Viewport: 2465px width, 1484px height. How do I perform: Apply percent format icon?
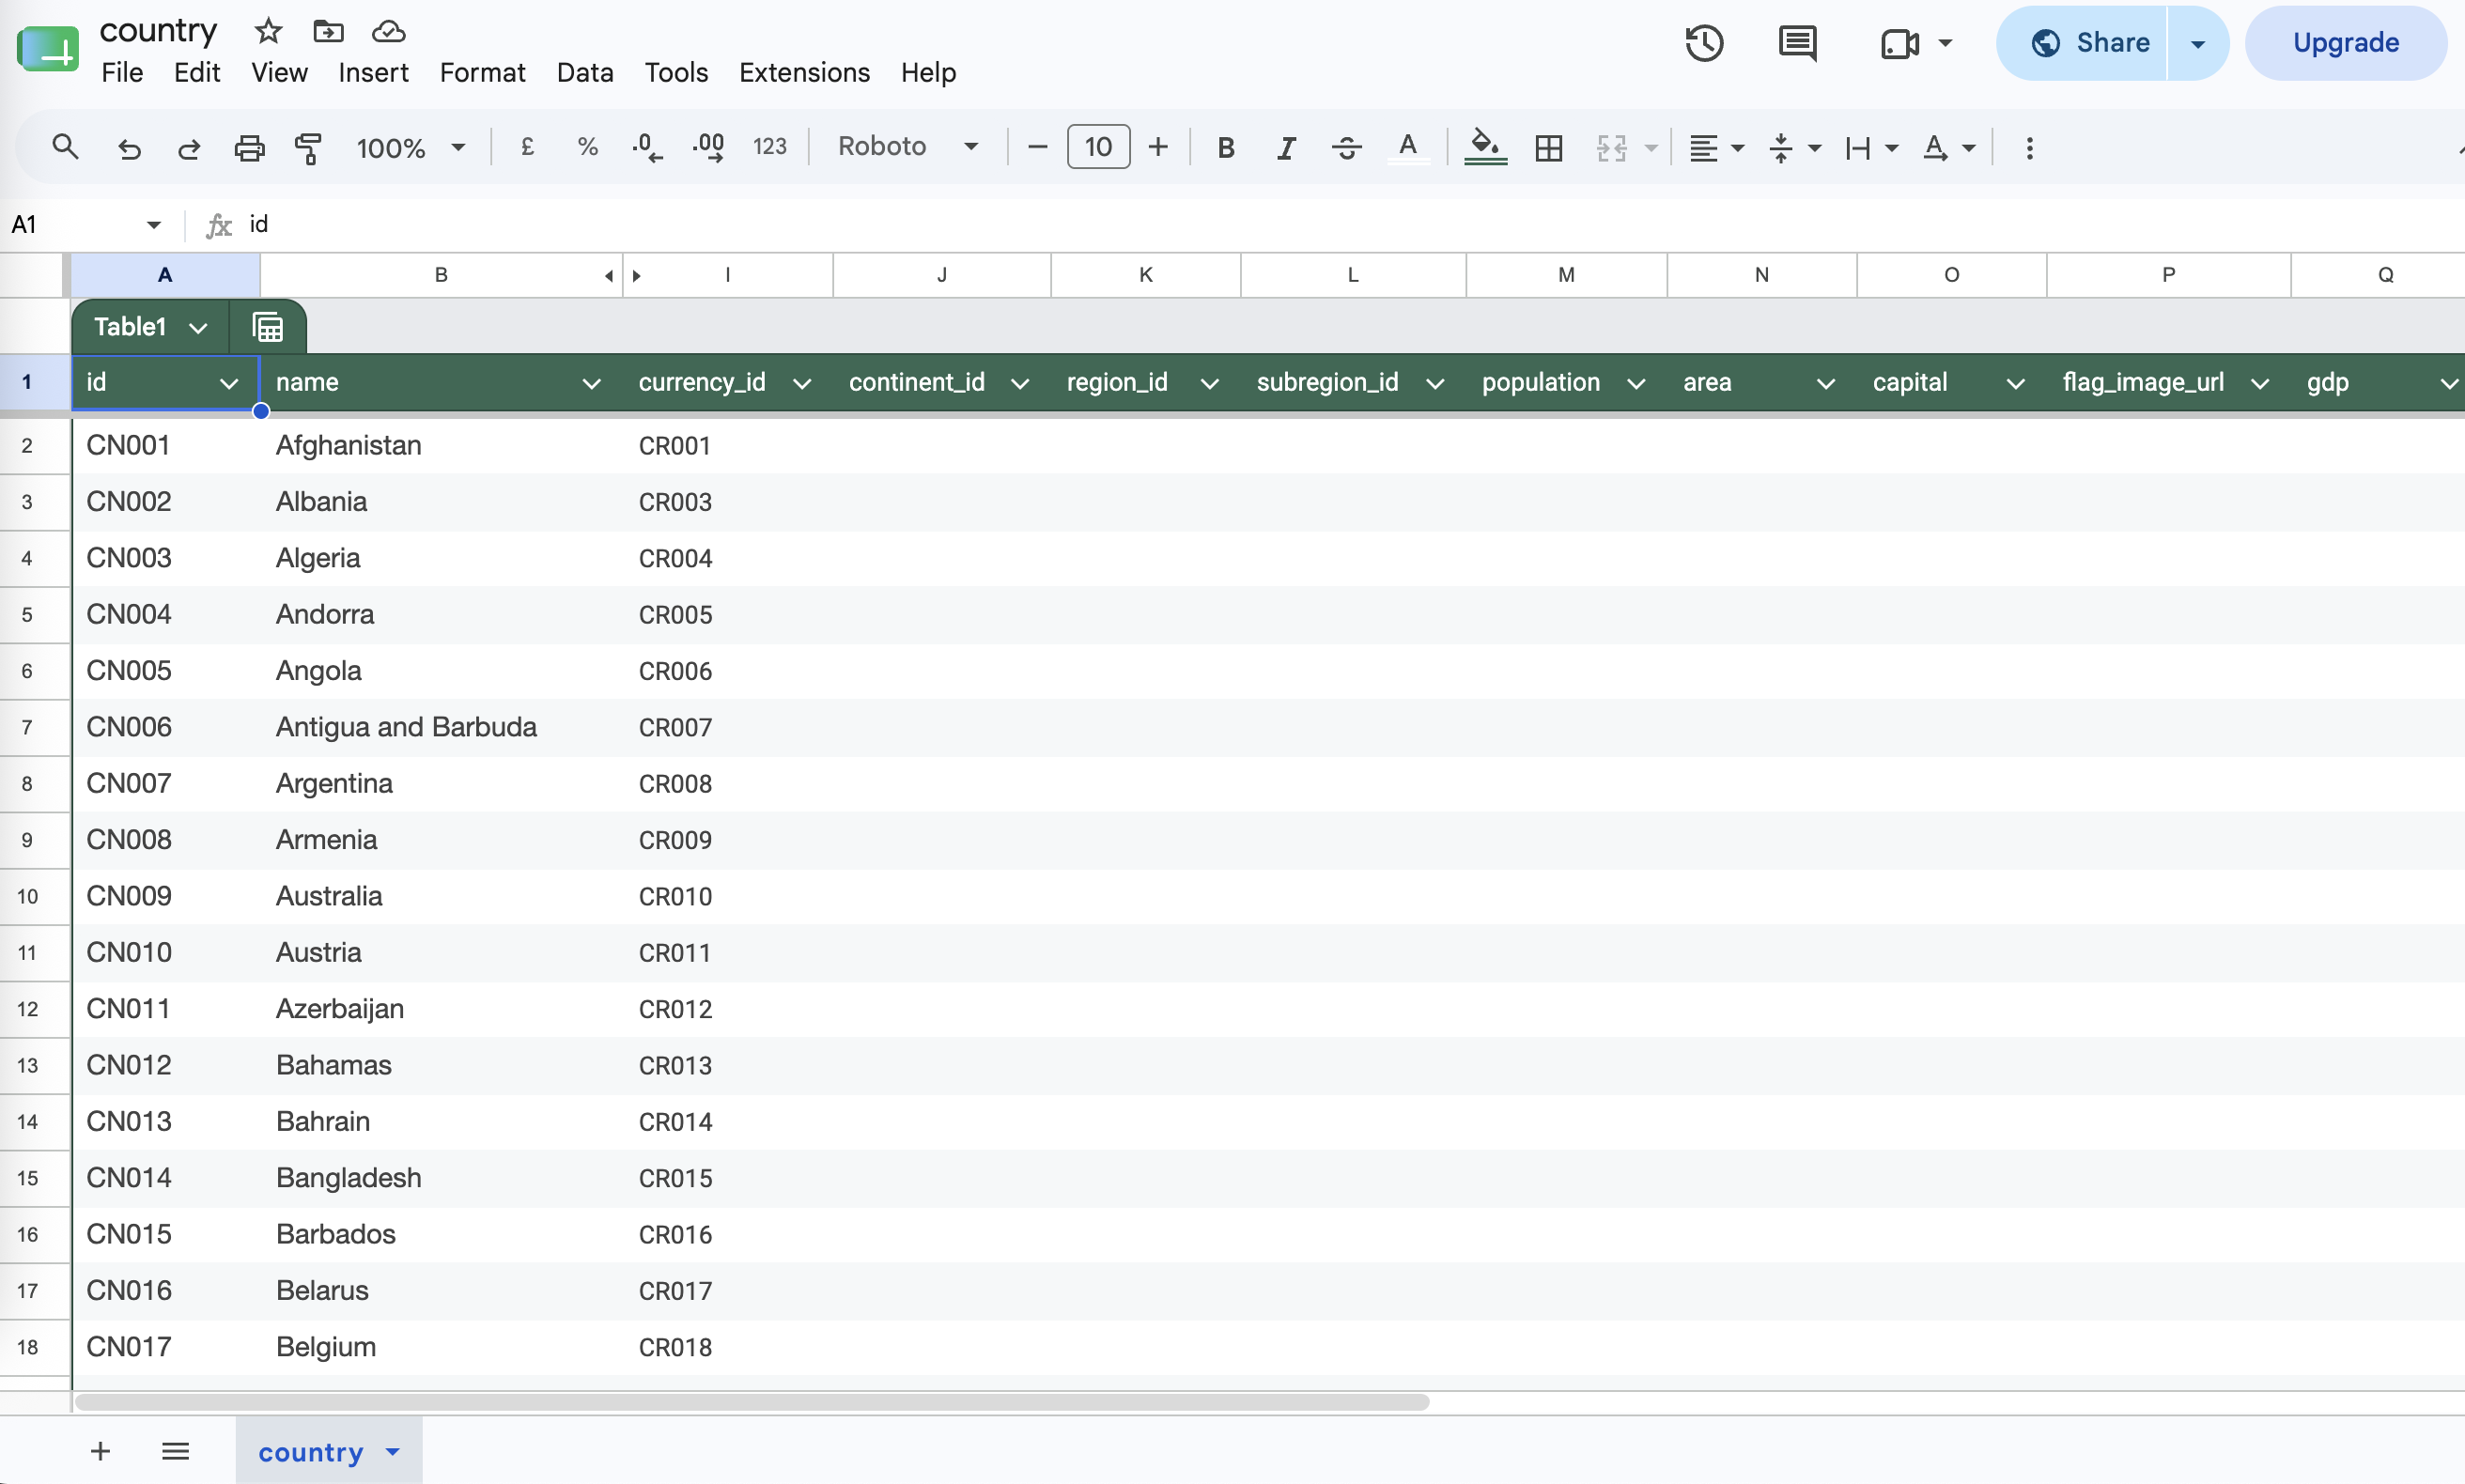pos(588,147)
